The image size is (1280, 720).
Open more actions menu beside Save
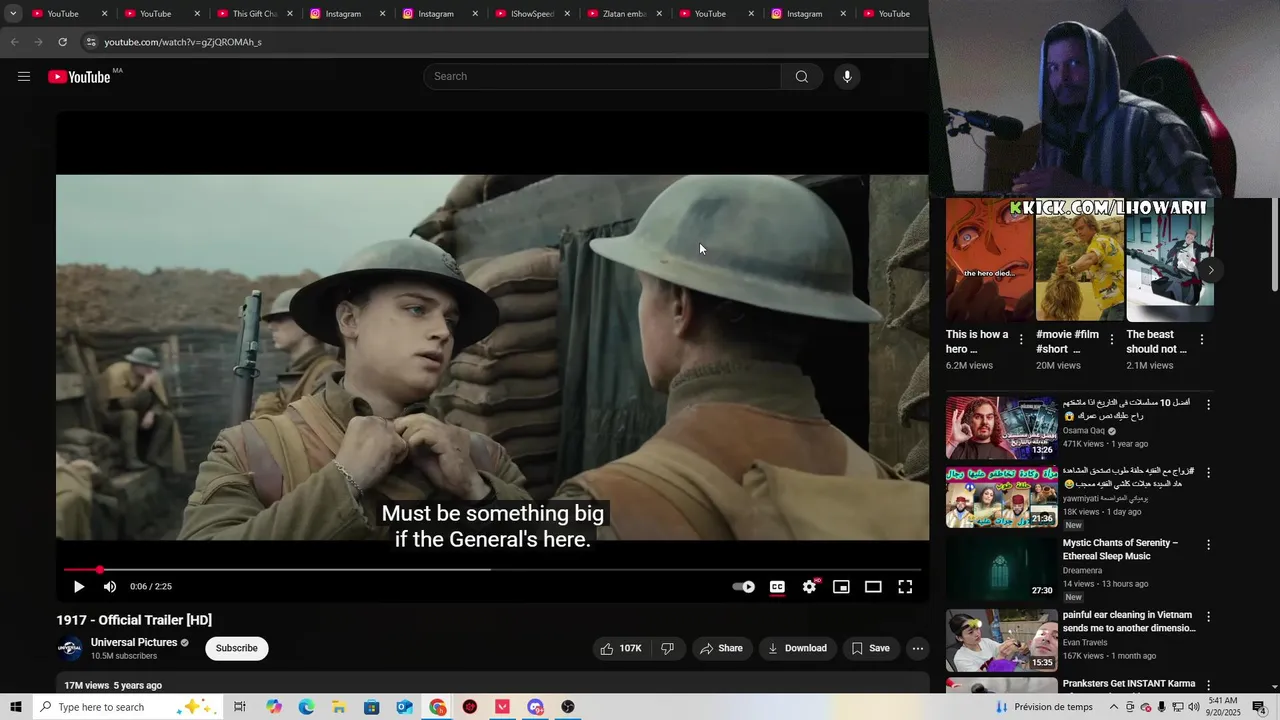pyautogui.click(x=917, y=648)
